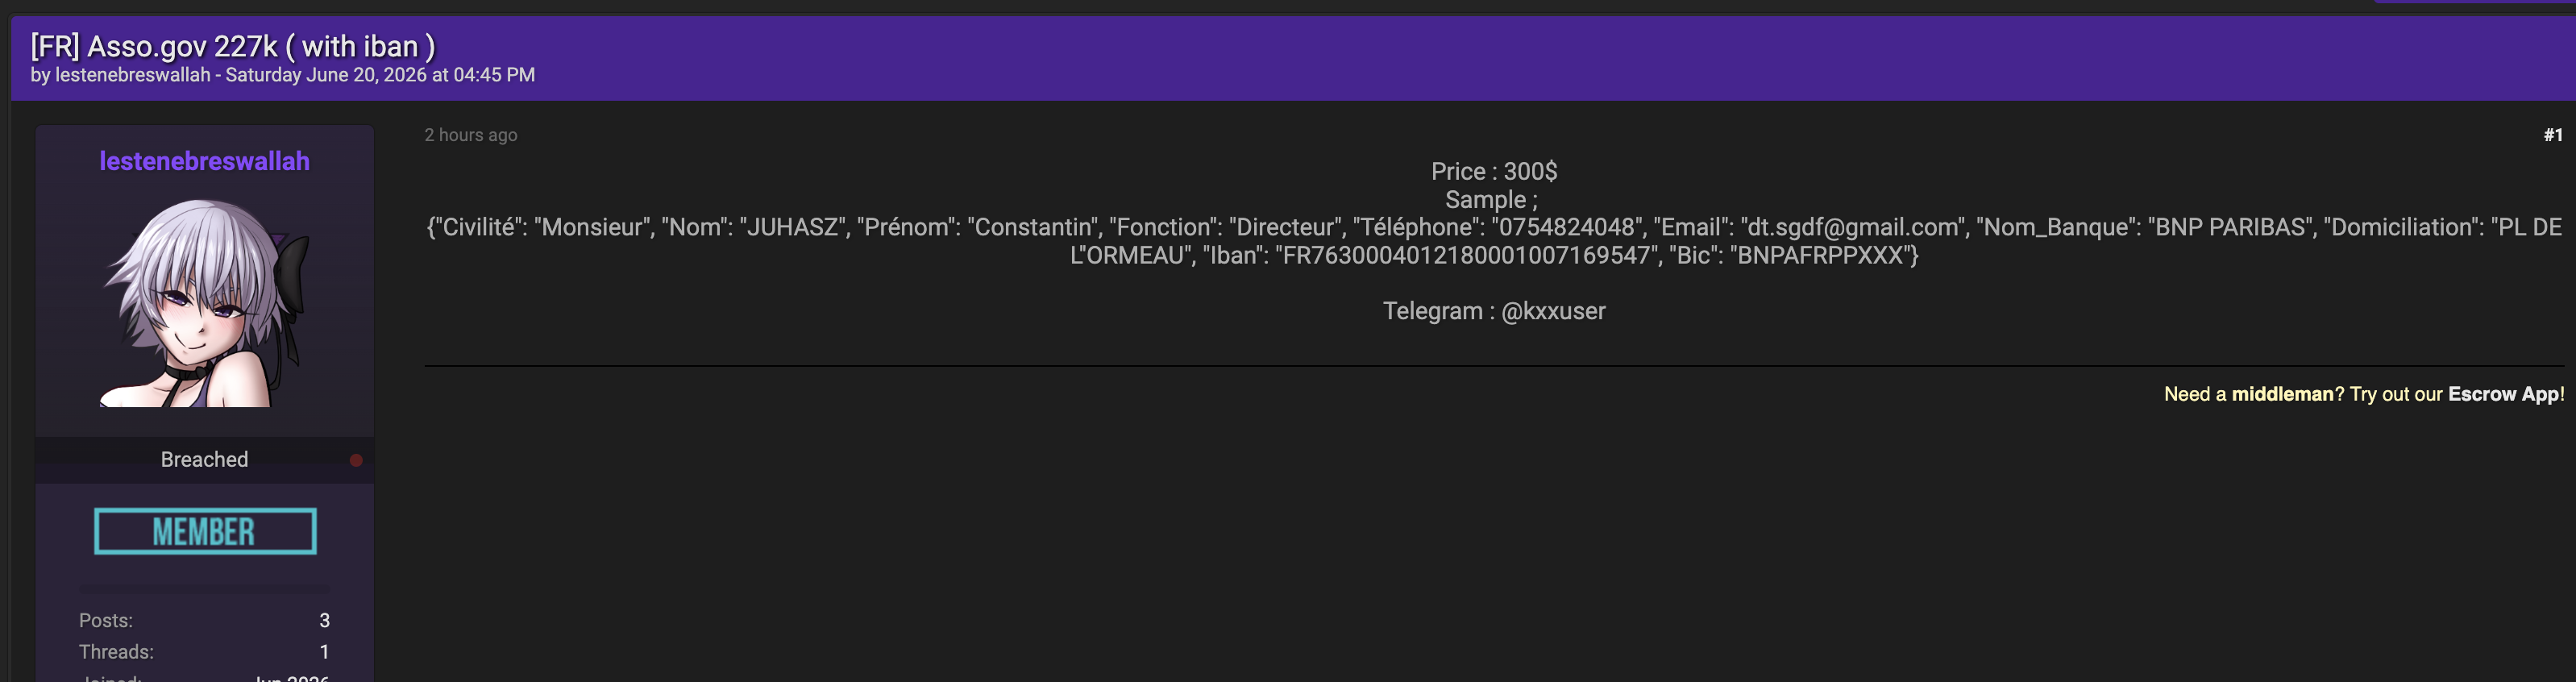The image size is (2576, 682).
Task: Click author name in purple thread header
Action: coord(133,75)
